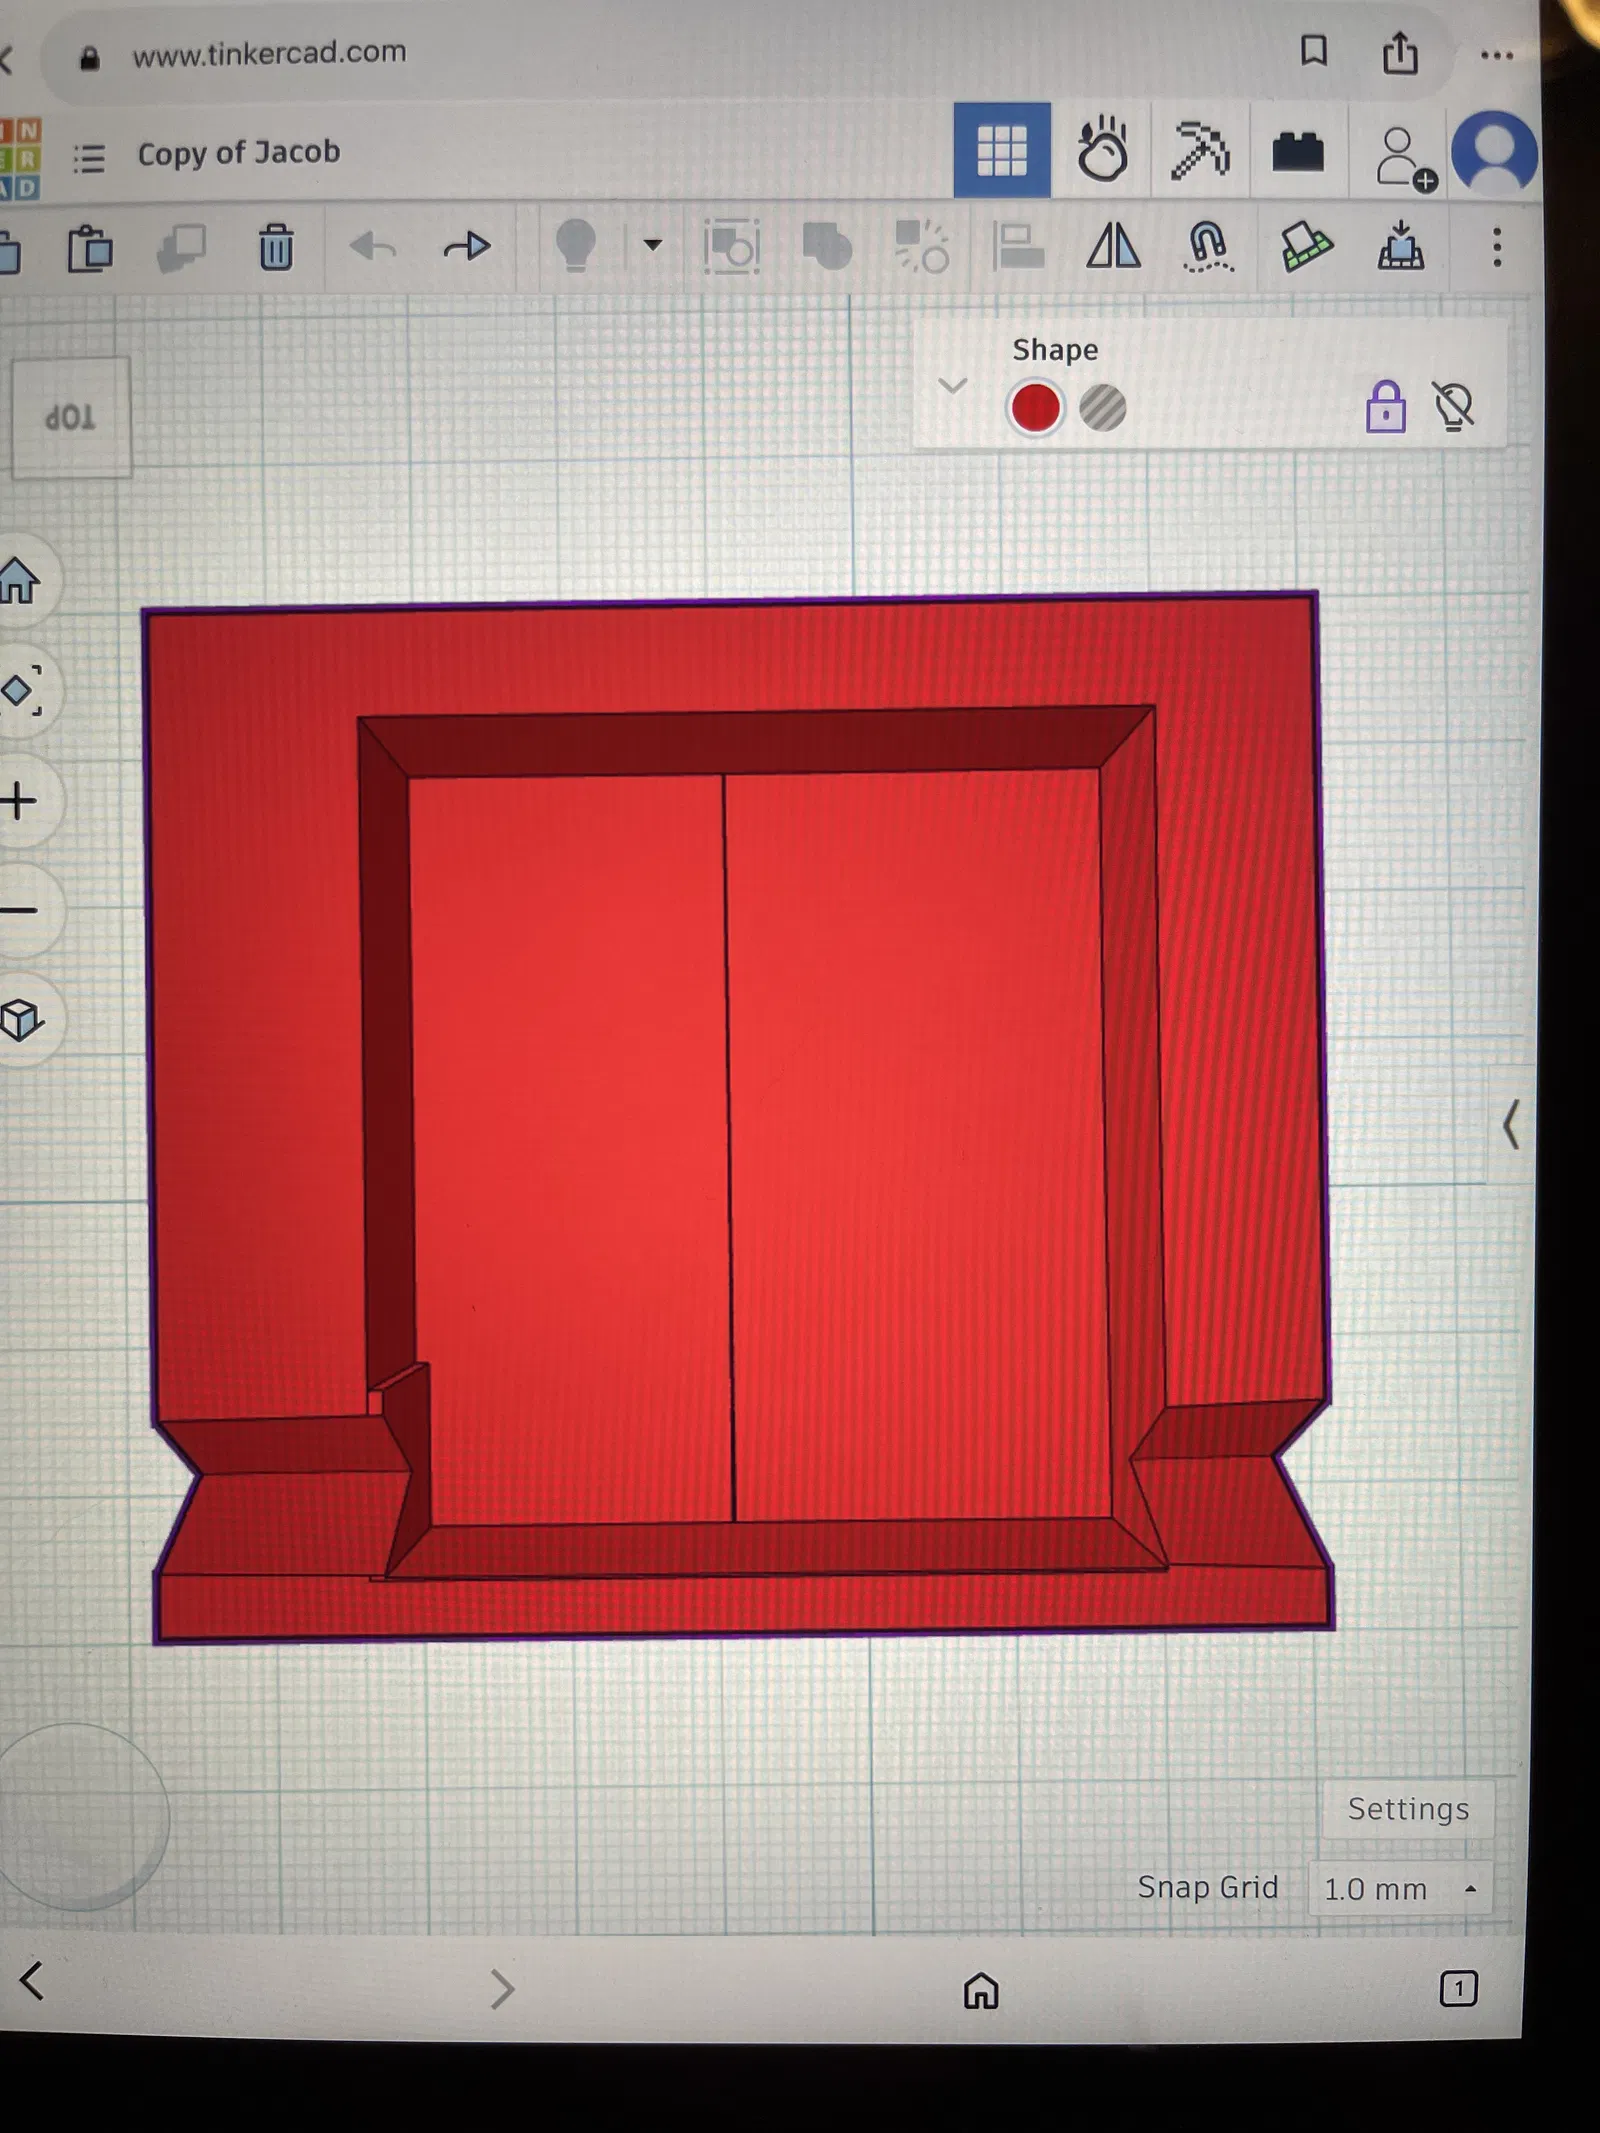This screenshot has width=1600, height=2133.
Task: Open the Snap Grid 1.0 mm dropdown
Action: click(1399, 1889)
